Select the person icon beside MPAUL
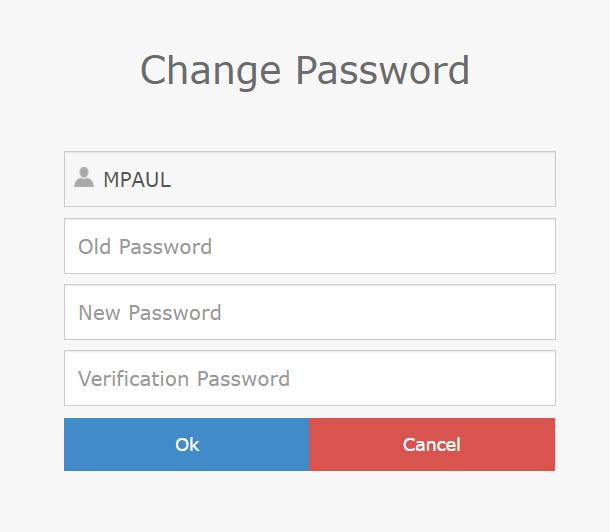The height and width of the screenshot is (532, 610). [x=84, y=178]
